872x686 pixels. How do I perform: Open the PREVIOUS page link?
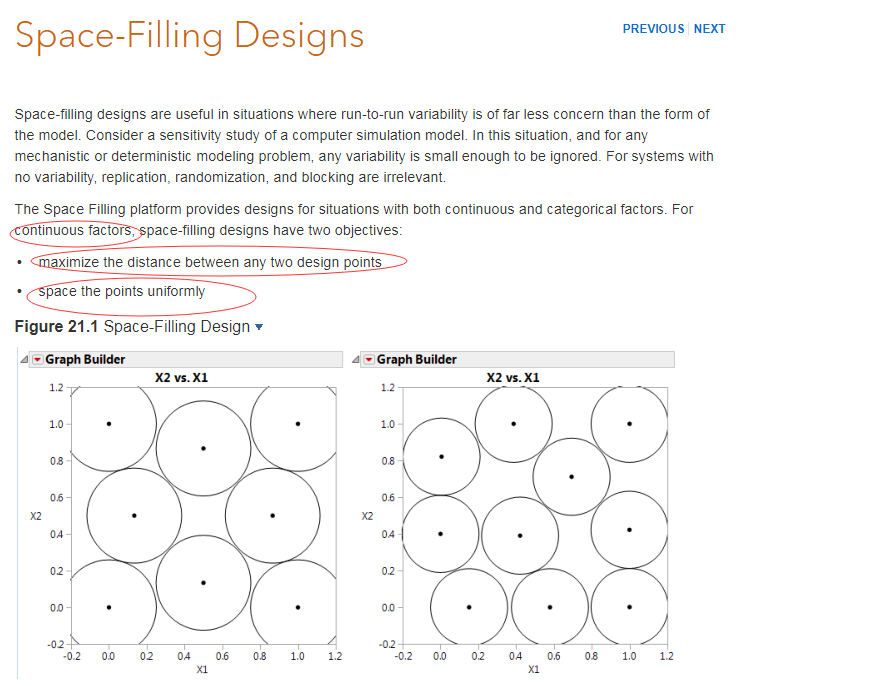click(653, 29)
